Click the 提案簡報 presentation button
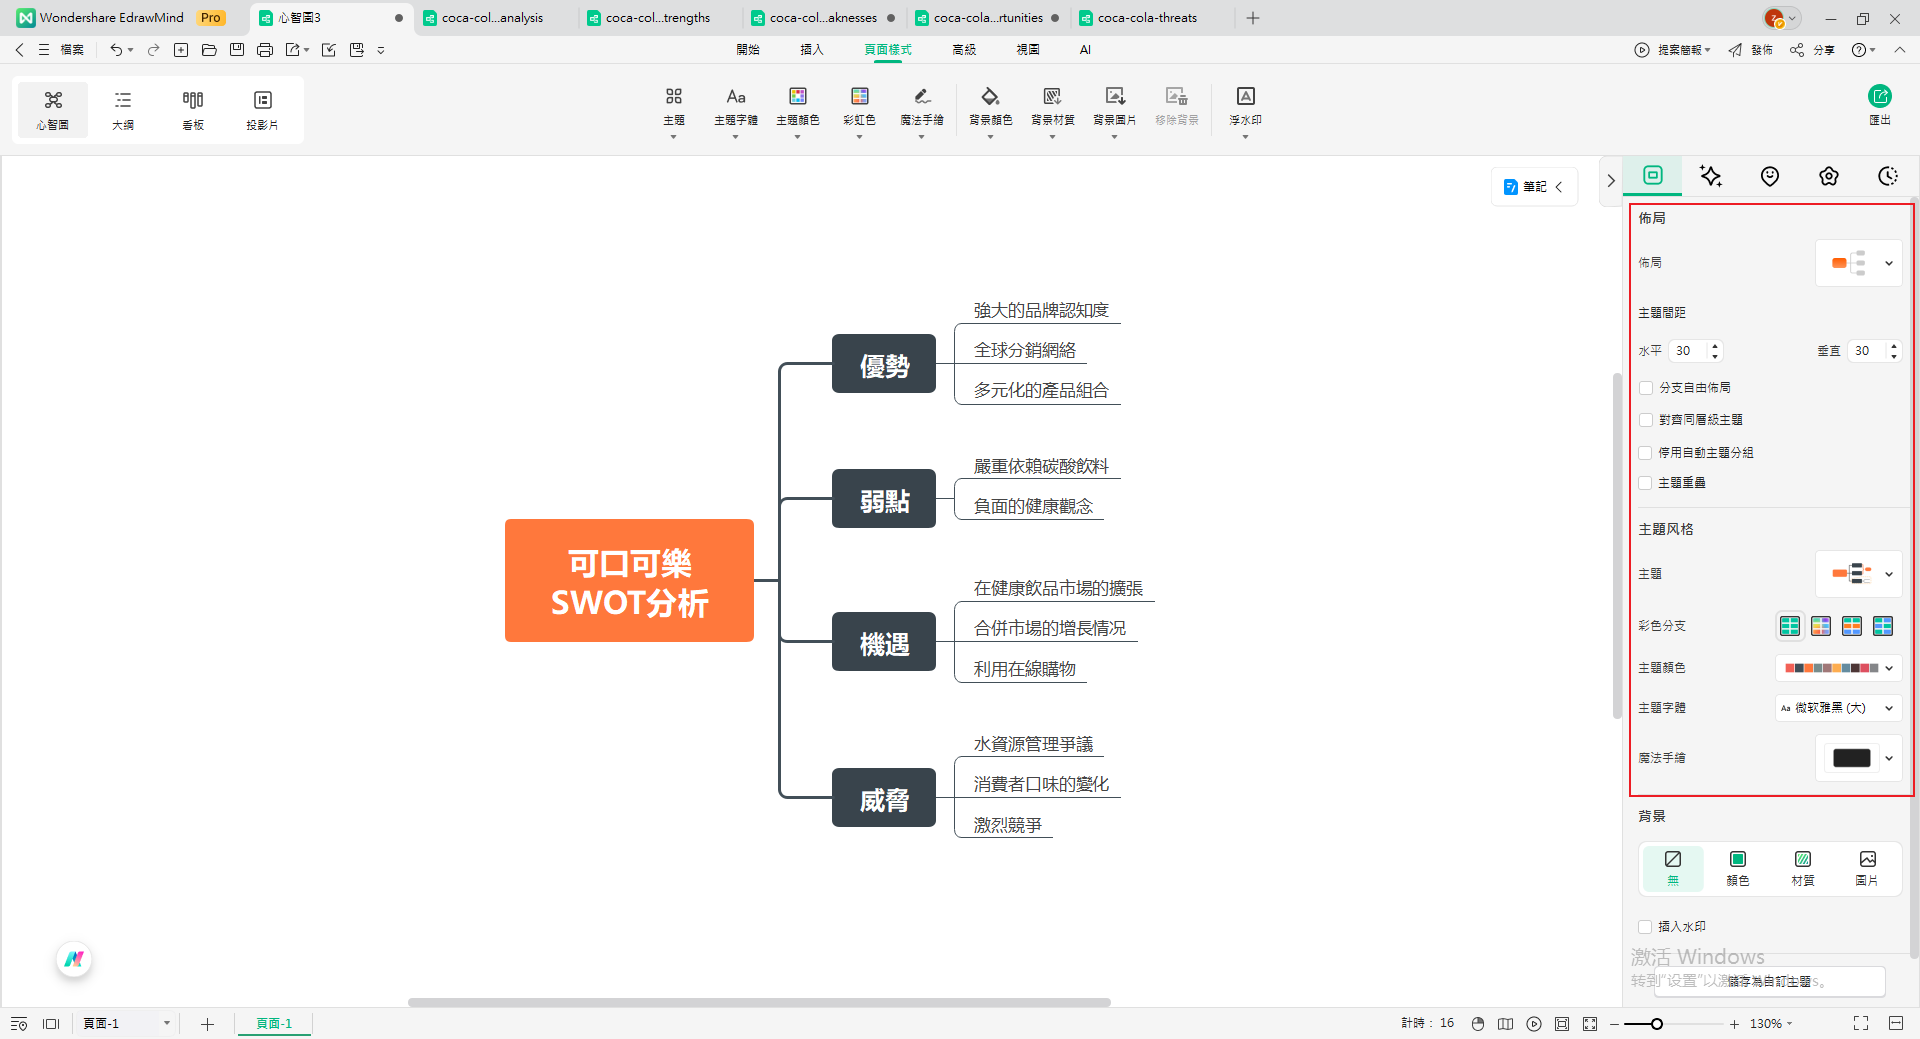 (x=1671, y=49)
